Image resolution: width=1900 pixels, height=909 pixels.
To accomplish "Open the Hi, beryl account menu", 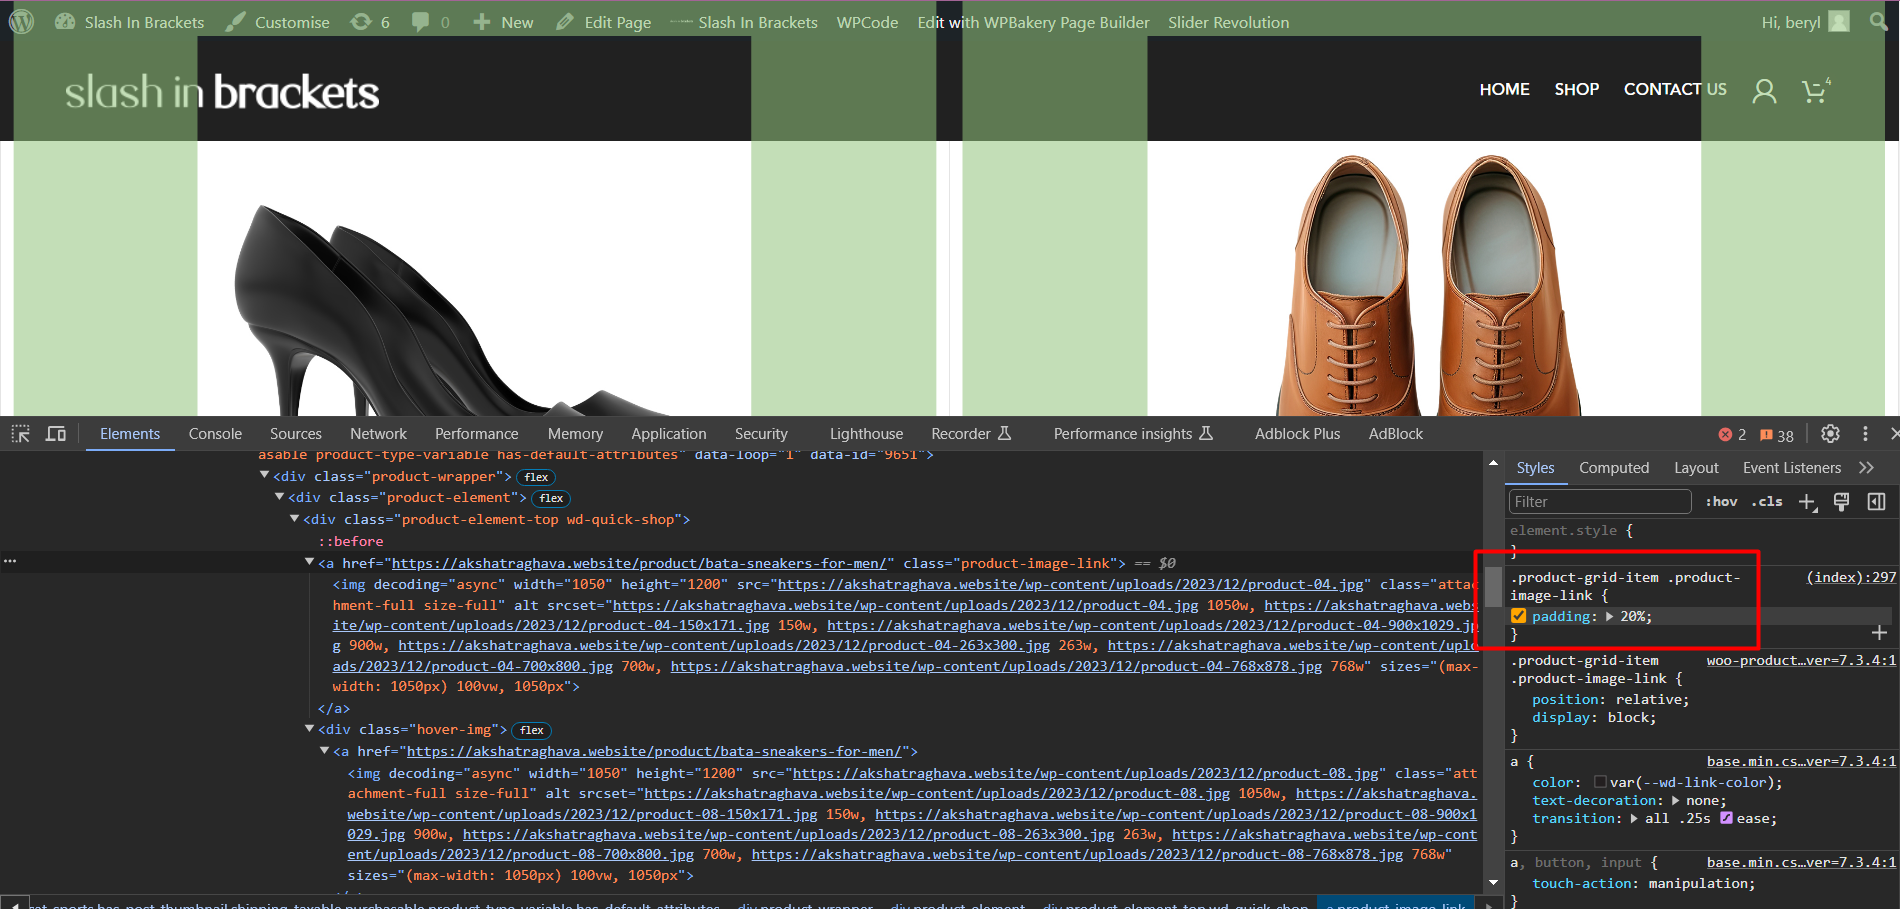I will point(1805,22).
